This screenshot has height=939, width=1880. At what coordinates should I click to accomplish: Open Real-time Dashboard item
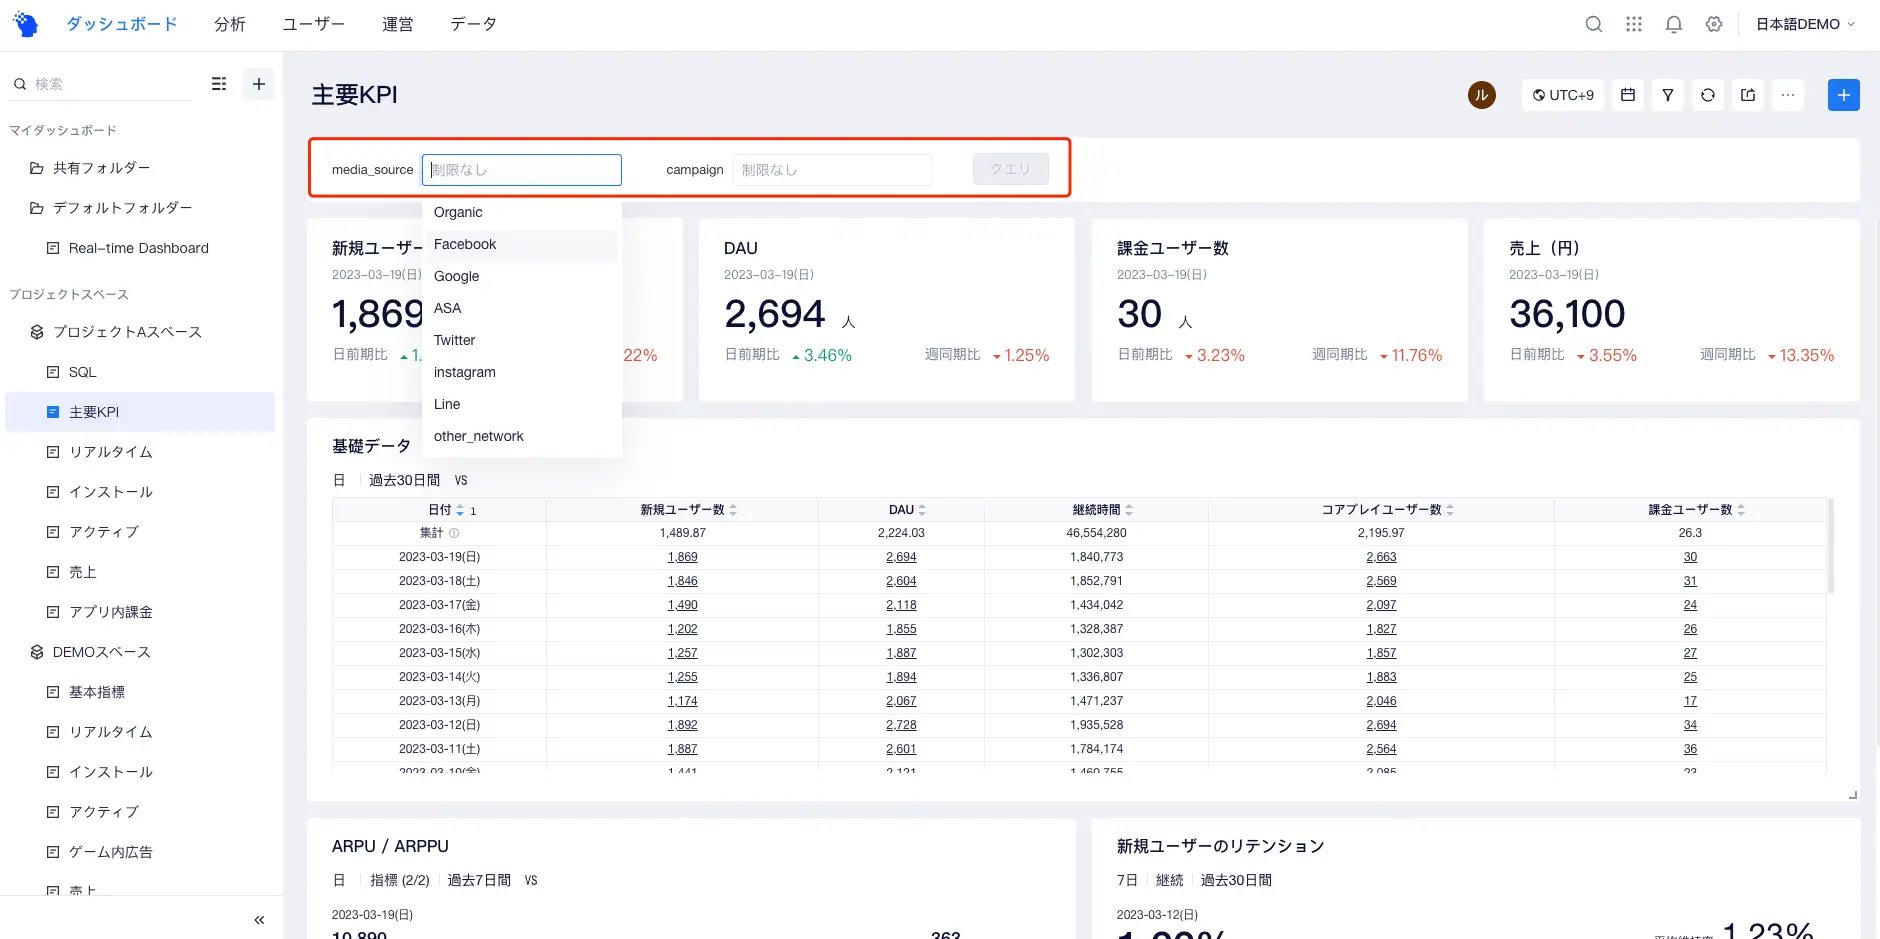tap(139, 248)
